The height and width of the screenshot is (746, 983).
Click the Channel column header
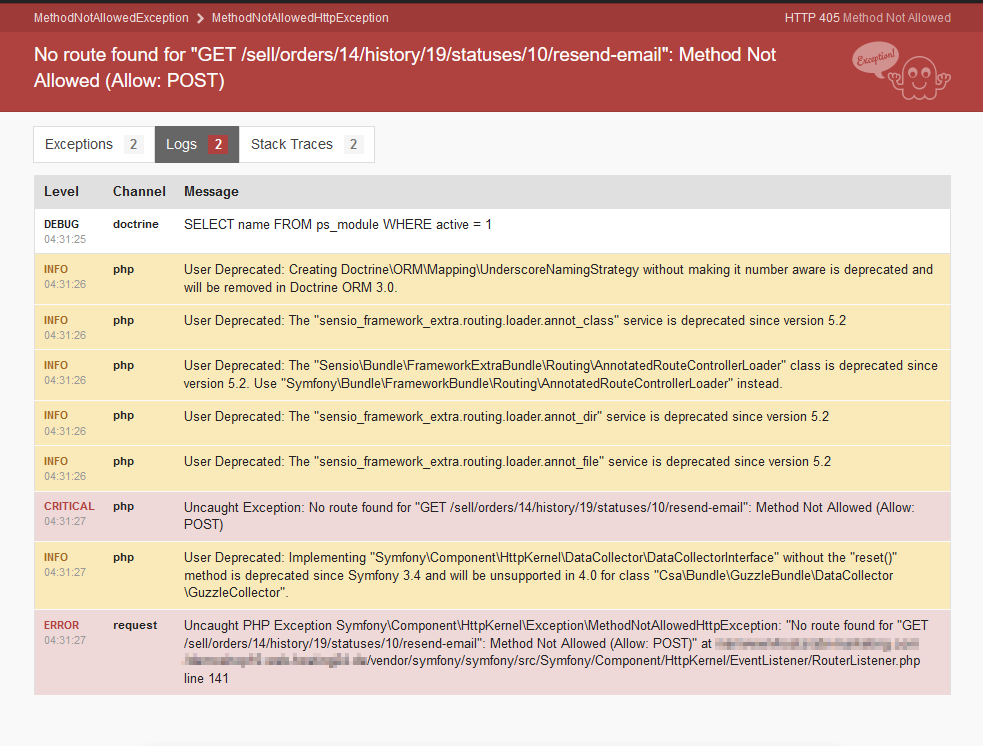coord(139,192)
